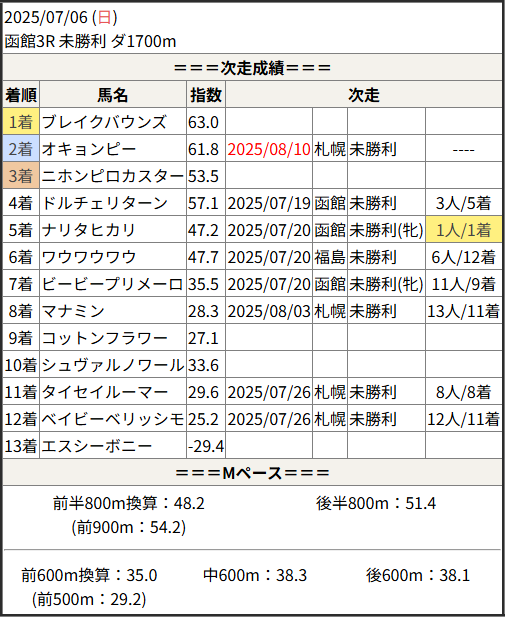This screenshot has width=505, height=617.
Task: Click the index value -29.4
Action: click(x=206, y=446)
